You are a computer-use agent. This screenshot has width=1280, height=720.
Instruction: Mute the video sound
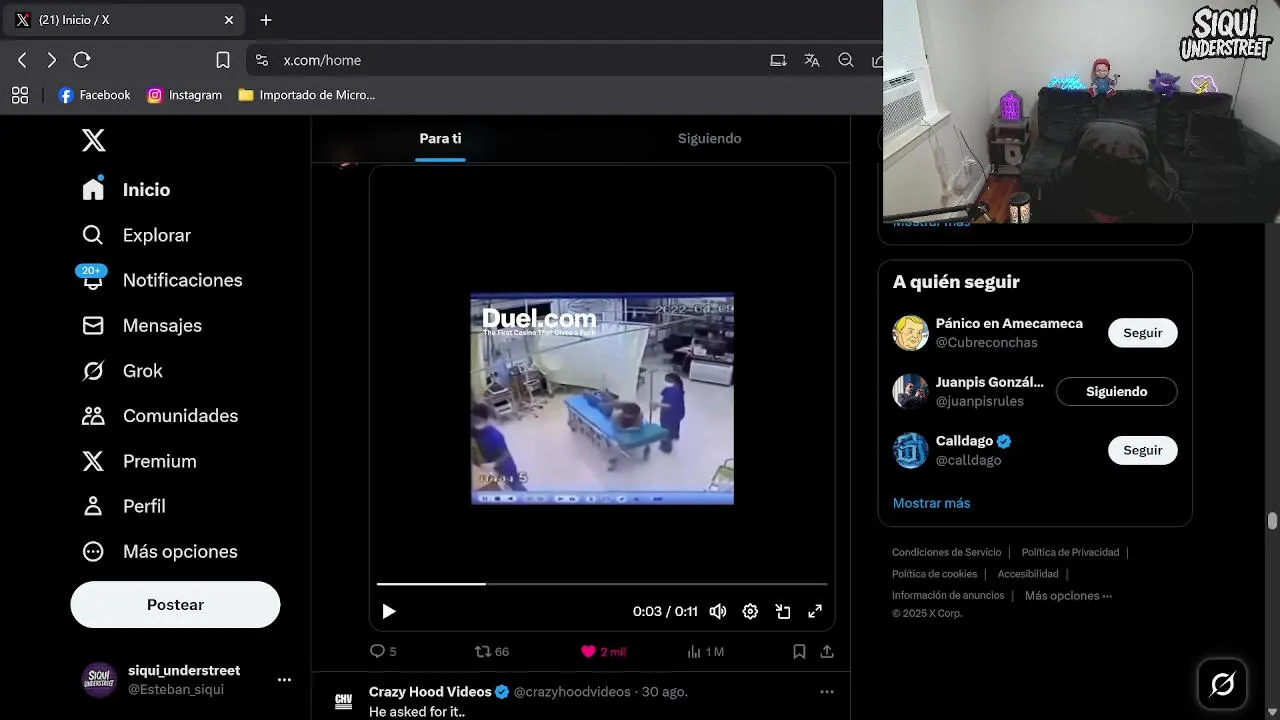click(x=718, y=611)
